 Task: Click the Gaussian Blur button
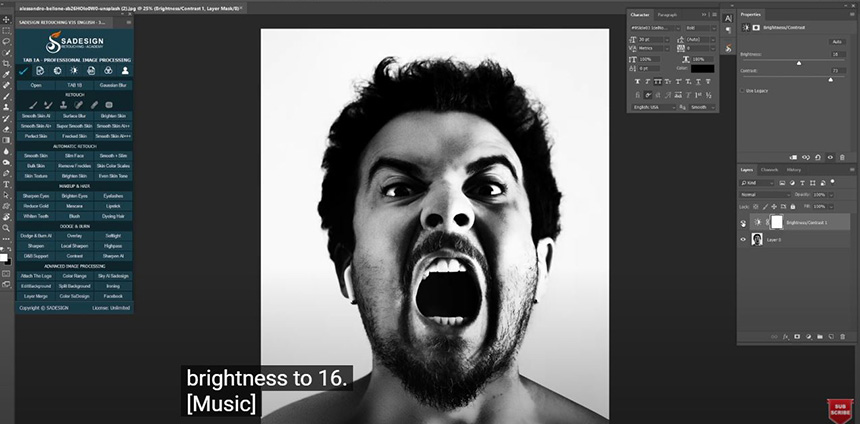(113, 86)
